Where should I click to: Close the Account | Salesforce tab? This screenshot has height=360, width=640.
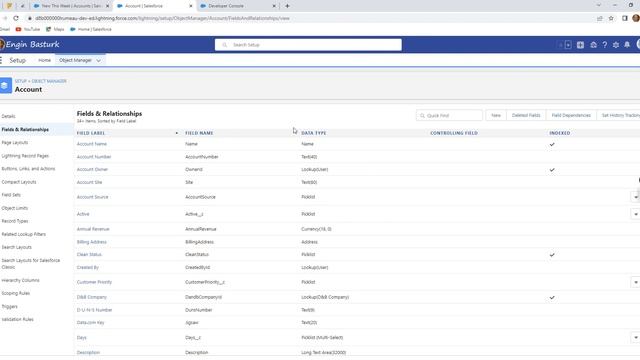tap(191, 6)
